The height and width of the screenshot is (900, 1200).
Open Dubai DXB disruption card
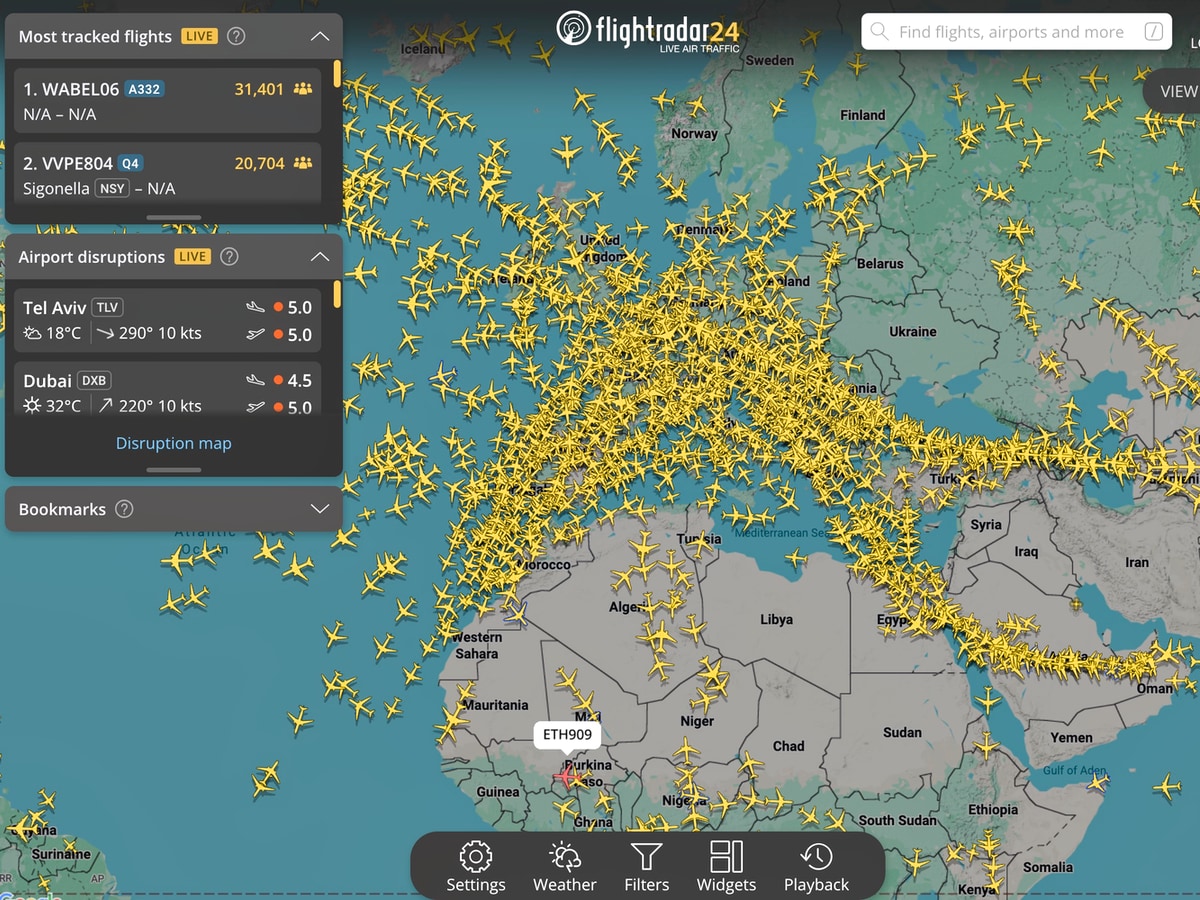(x=168, y=389)
